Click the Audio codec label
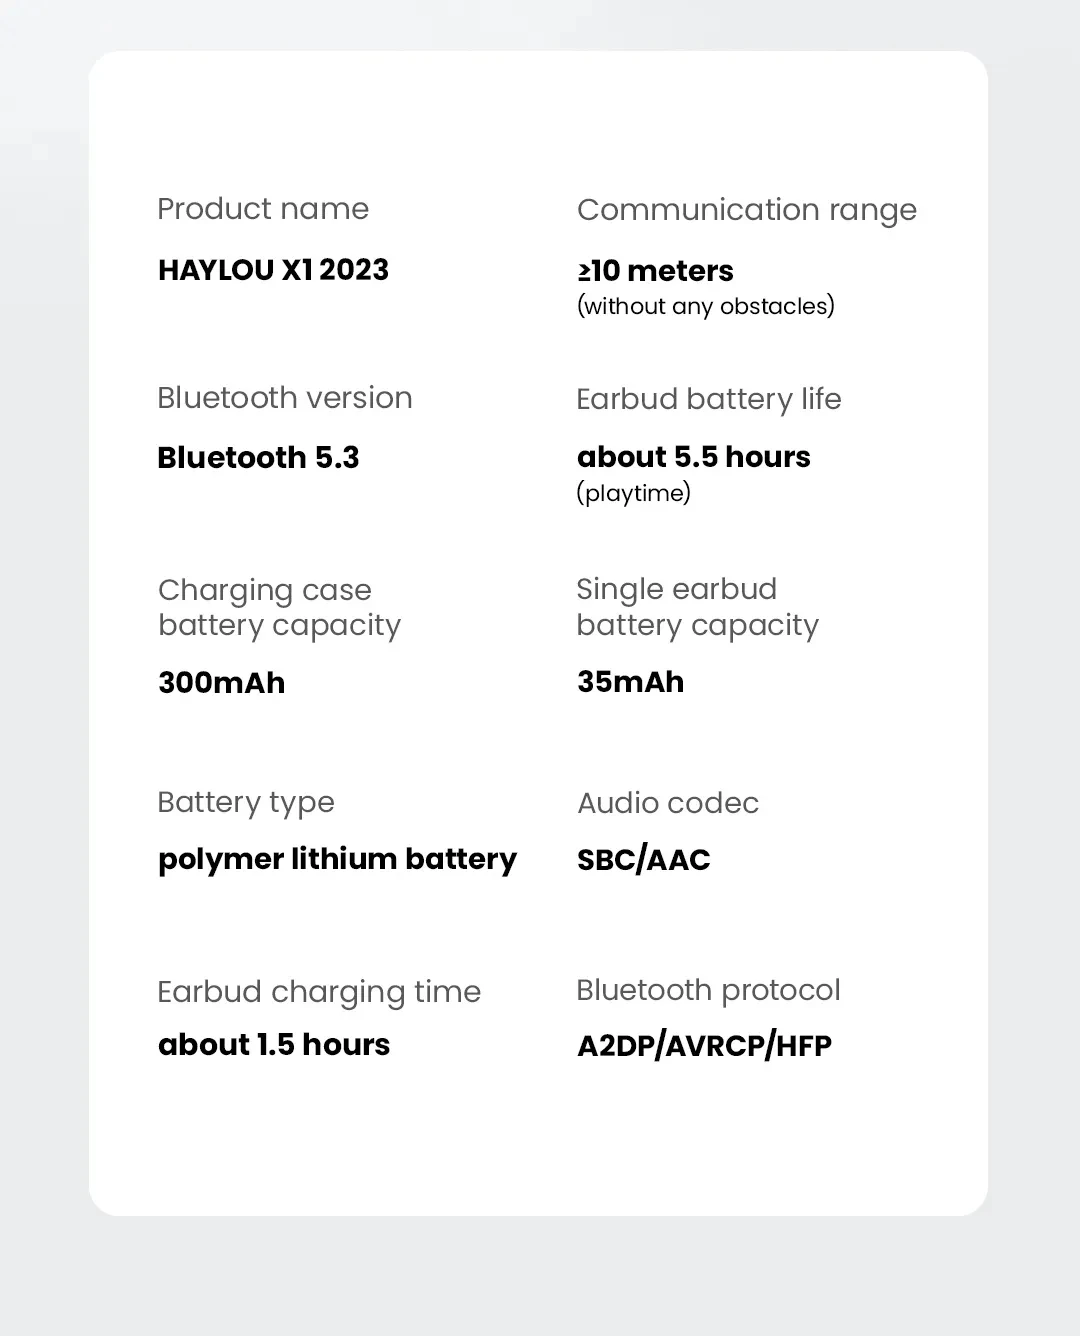This screenshot has width=1080, height=1336. click(x=667, y=803)
